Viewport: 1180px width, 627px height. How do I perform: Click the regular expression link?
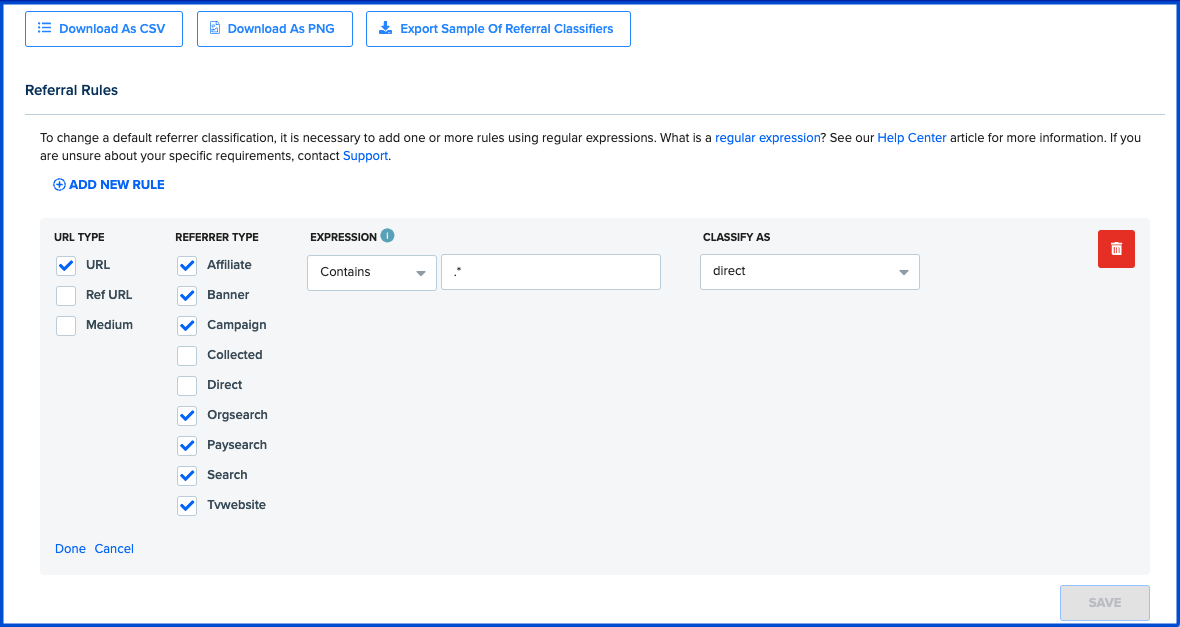[767, 137]
